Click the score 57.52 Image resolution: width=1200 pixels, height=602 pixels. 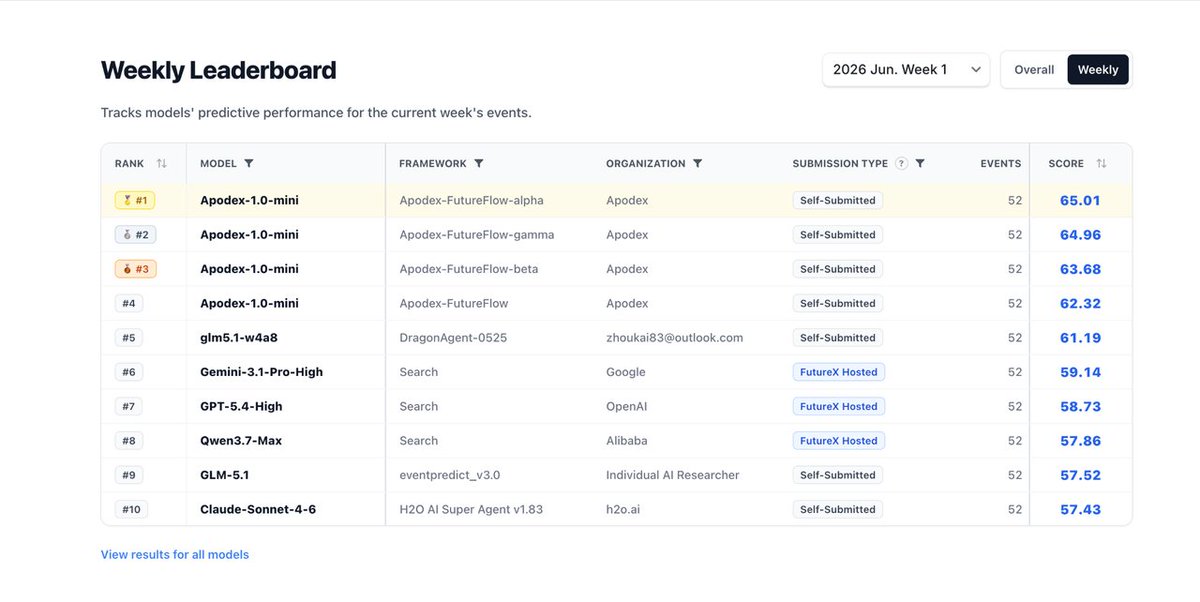(1080, 475)
